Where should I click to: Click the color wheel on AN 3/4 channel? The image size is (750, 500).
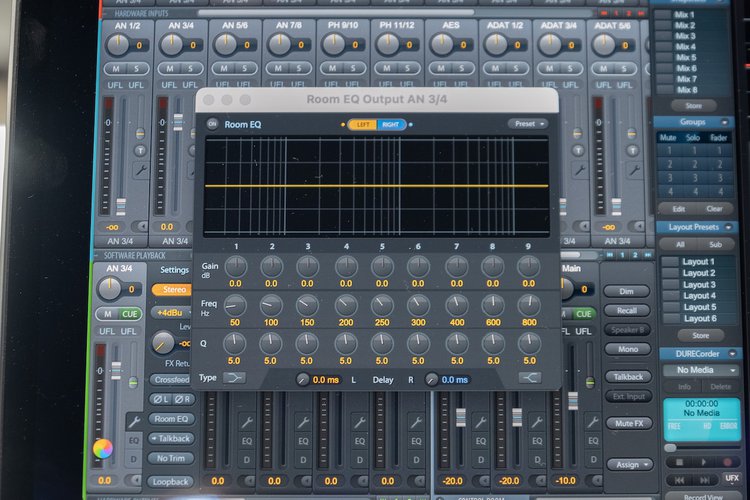coord(102,448)
